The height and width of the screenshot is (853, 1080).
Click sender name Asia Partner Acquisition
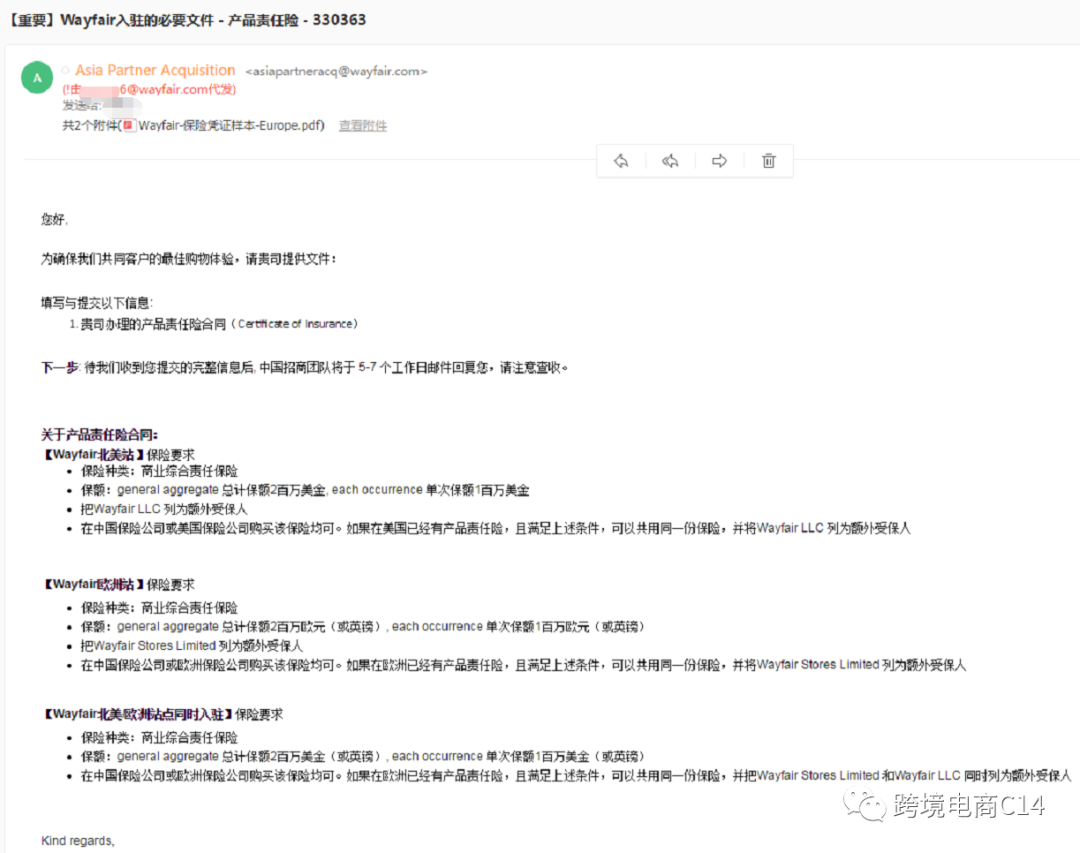click(155, 70)
